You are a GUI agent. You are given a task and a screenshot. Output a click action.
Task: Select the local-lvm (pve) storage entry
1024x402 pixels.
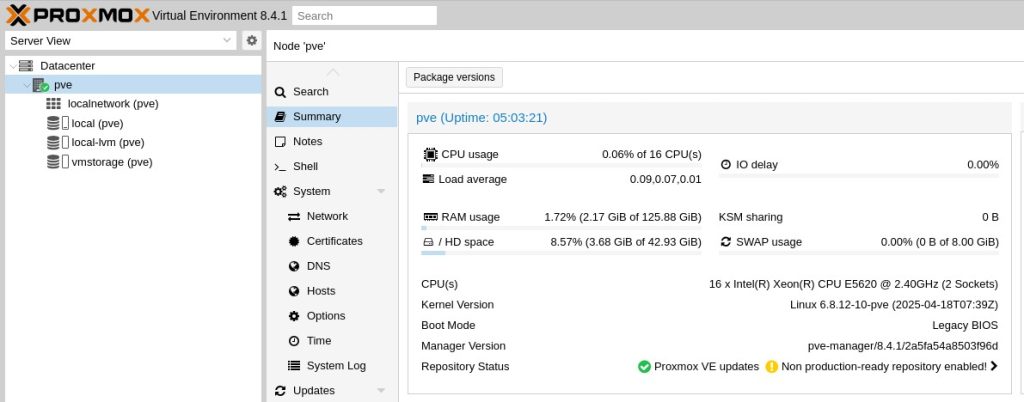[x=107, y=143]
